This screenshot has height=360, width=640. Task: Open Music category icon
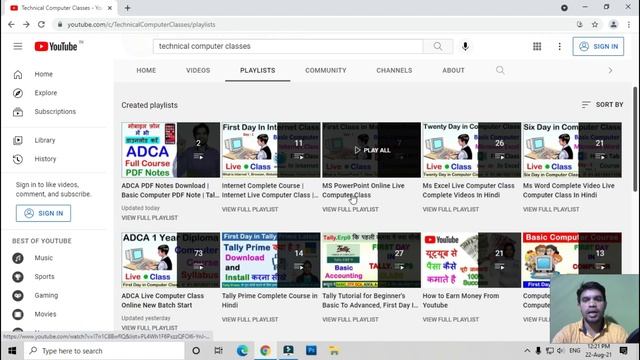coord(18,258)
